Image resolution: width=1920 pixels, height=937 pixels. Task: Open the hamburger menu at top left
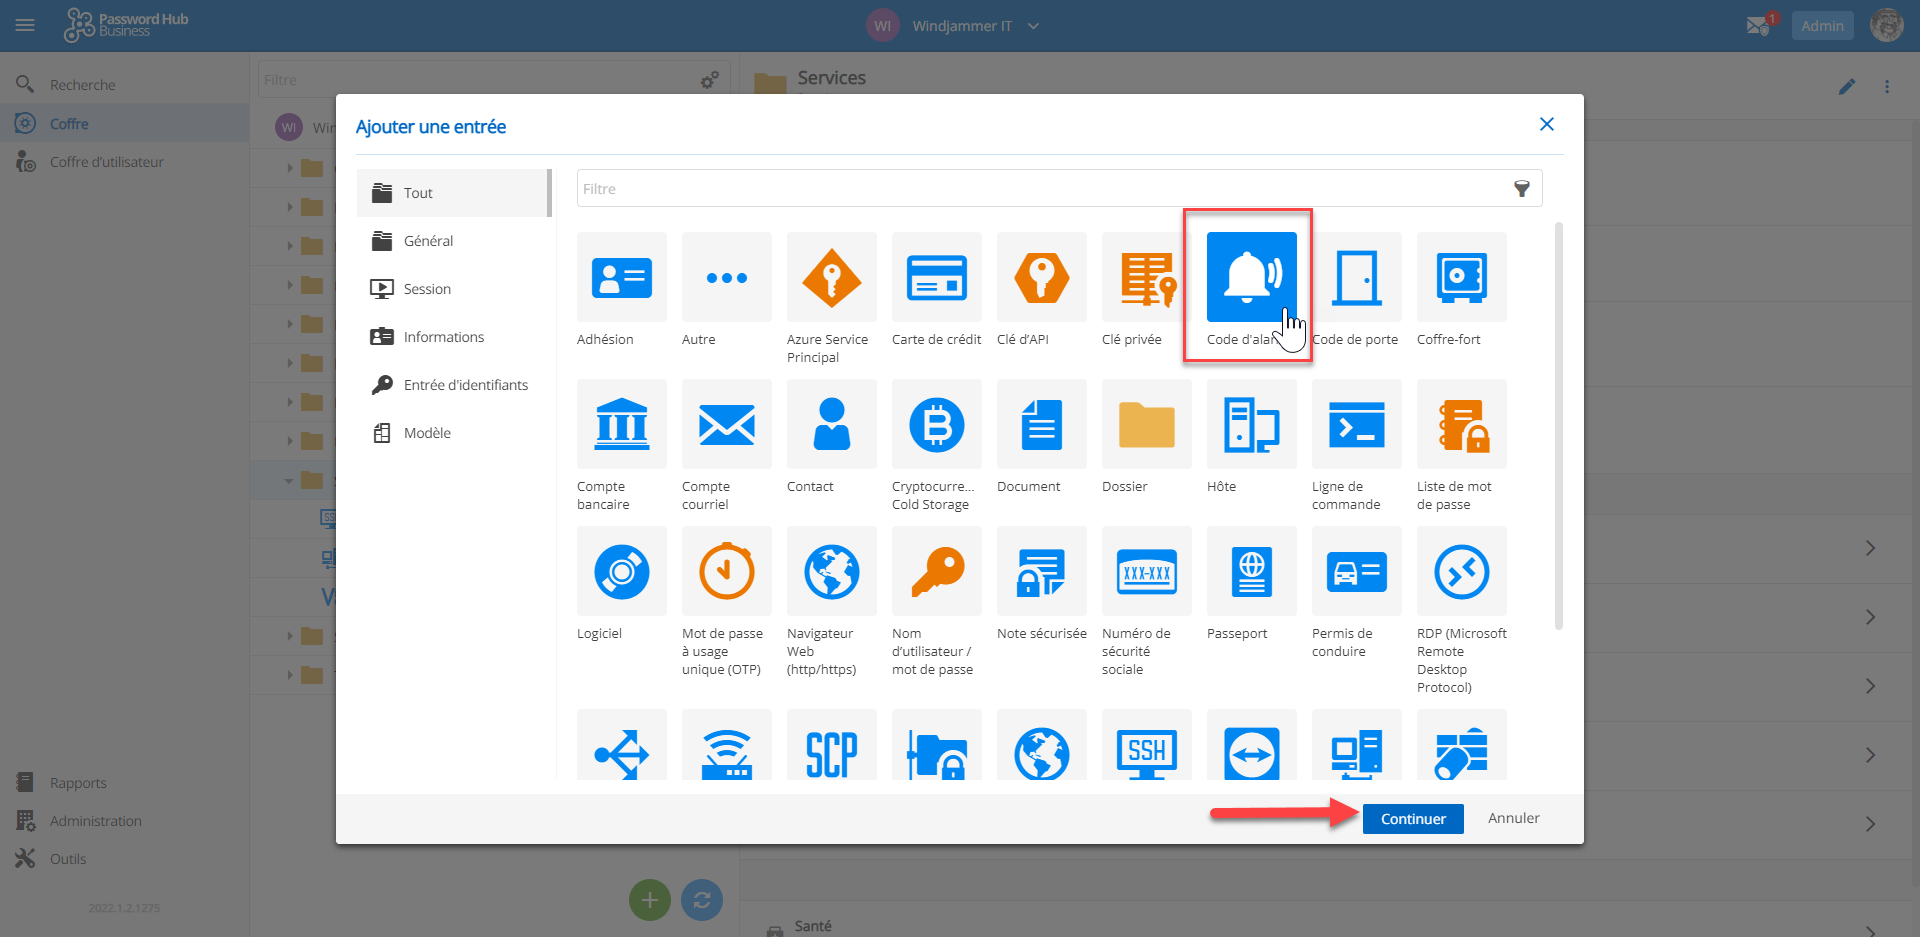[x=25, y=26]
